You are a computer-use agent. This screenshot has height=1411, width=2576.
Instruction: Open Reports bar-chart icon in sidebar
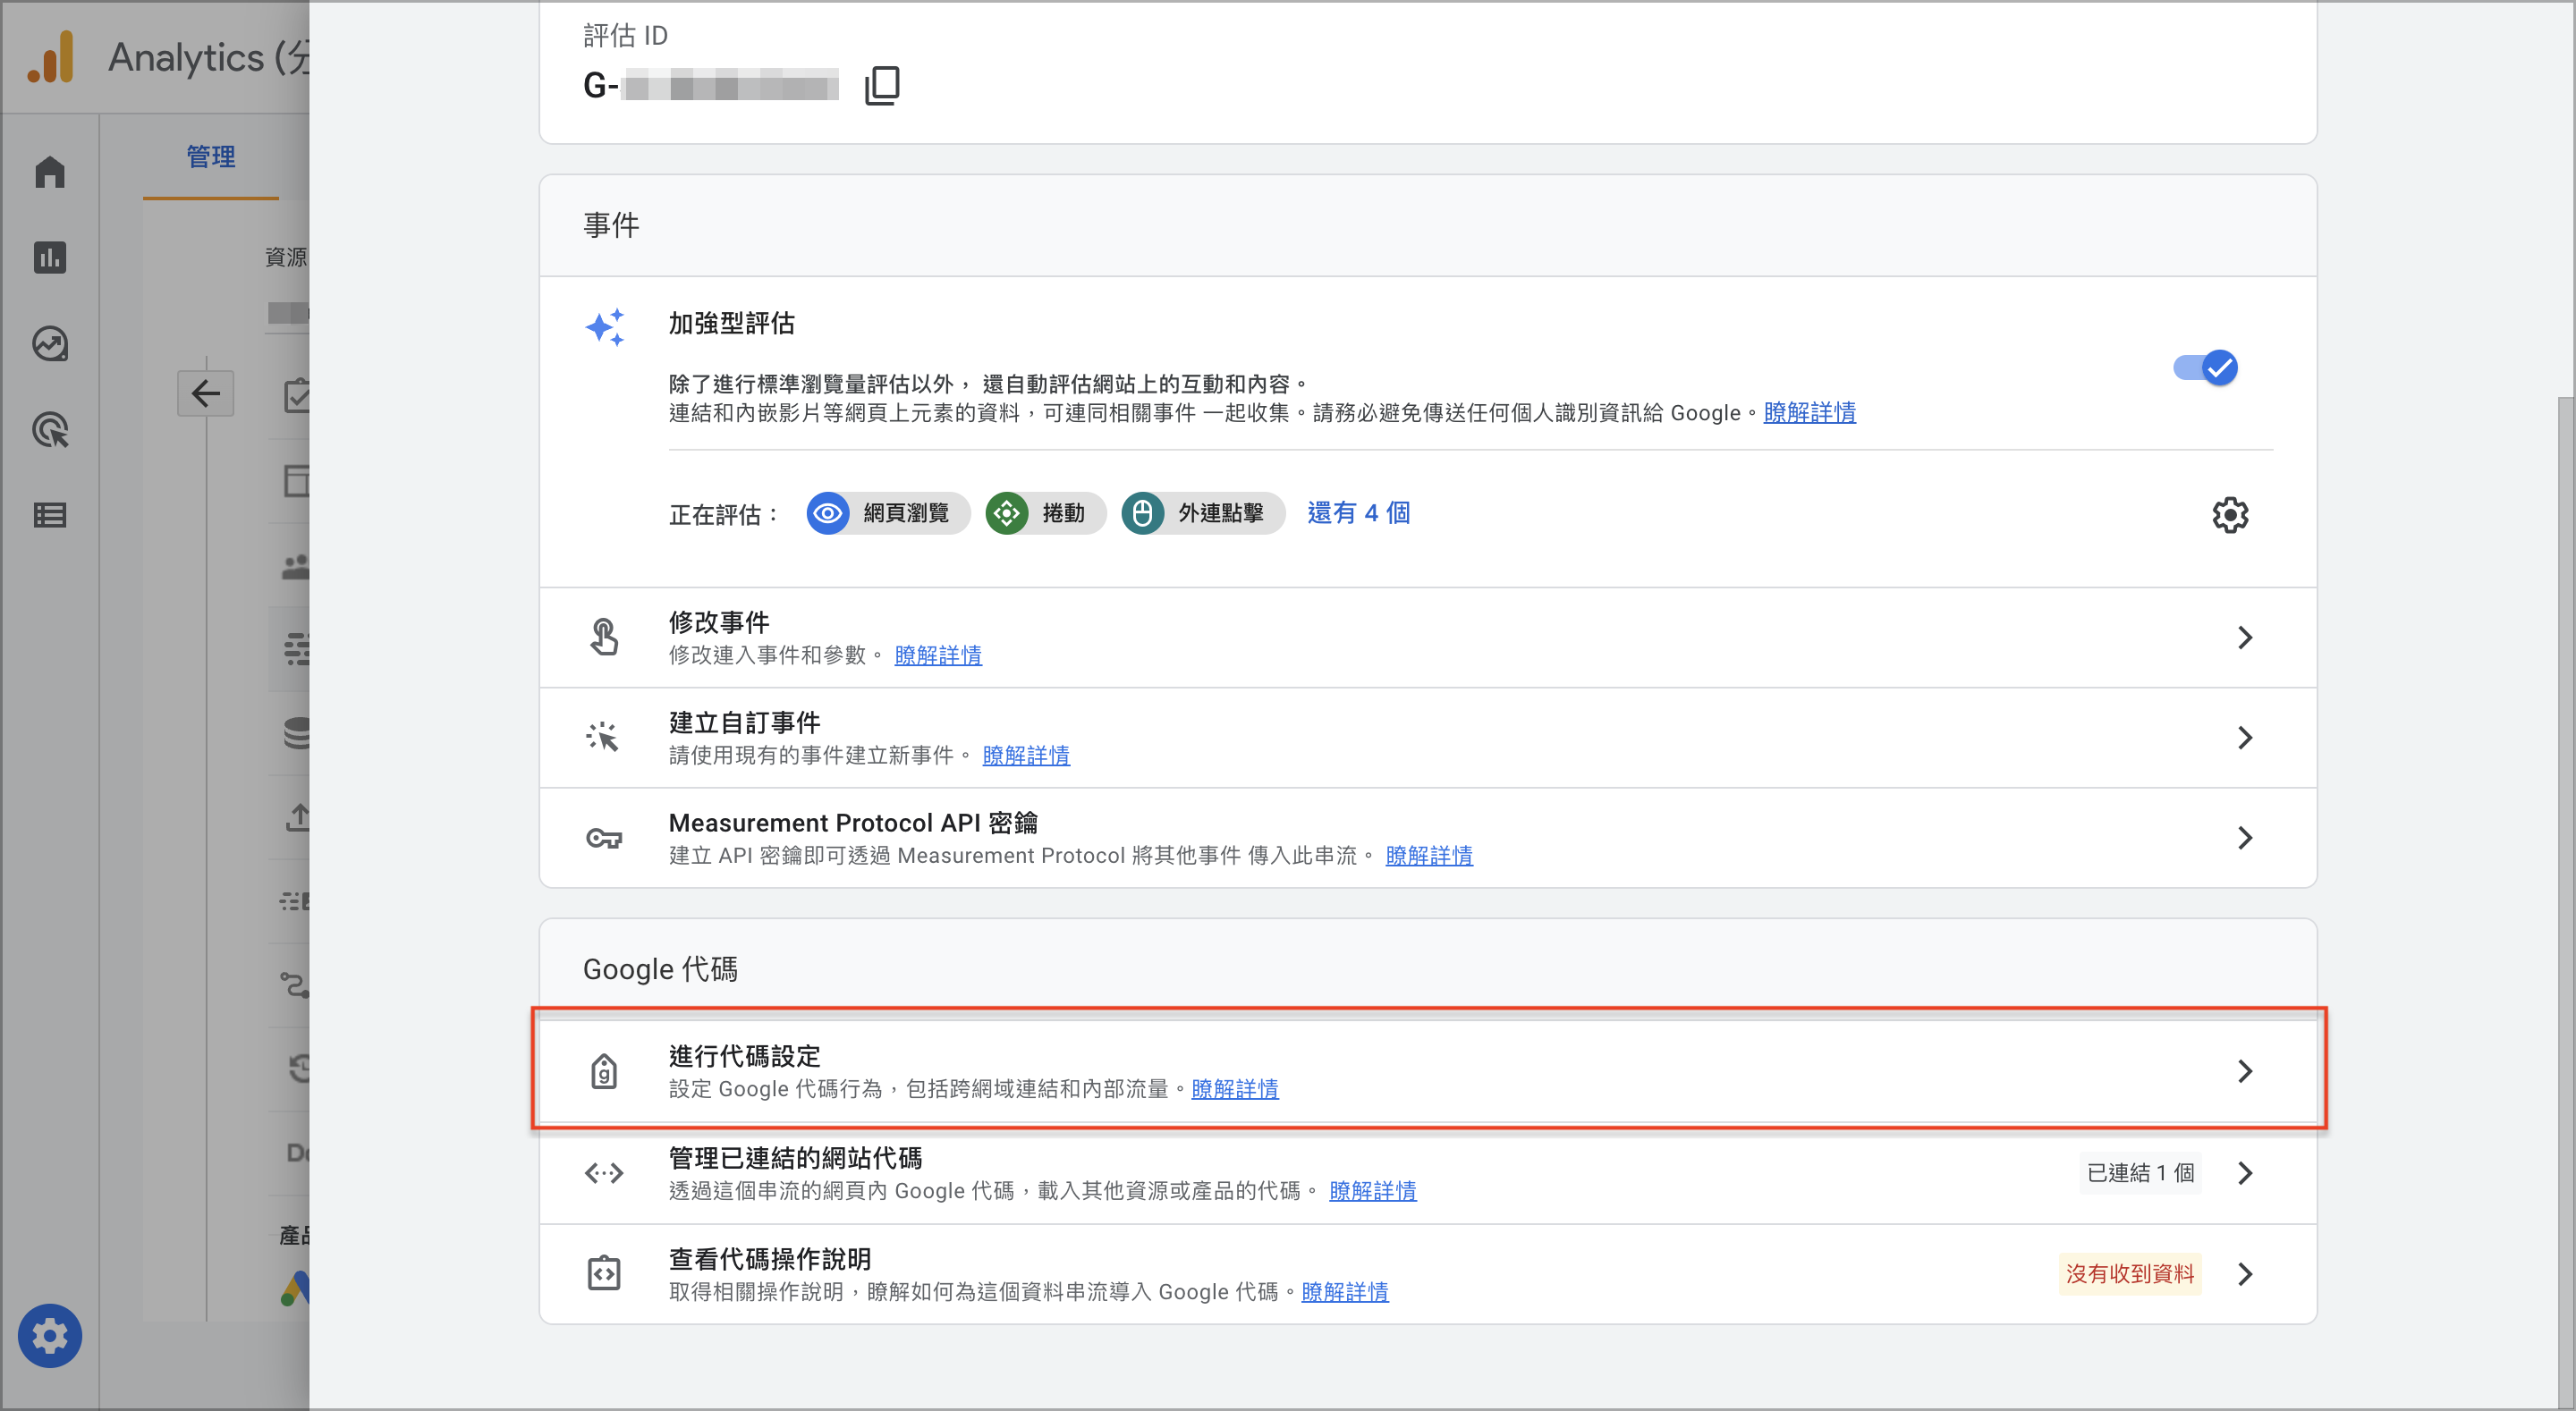click(50, 258)
